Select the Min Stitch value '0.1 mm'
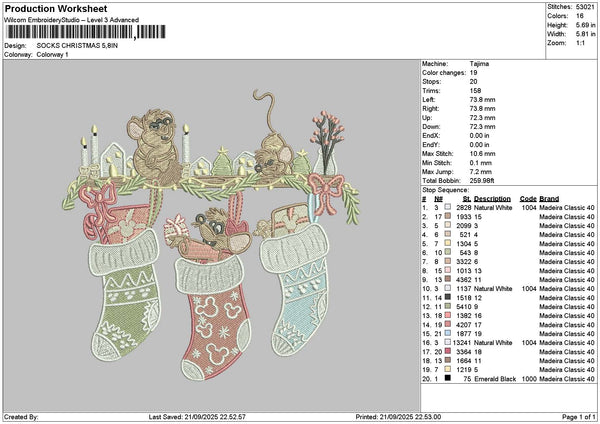 481,163
